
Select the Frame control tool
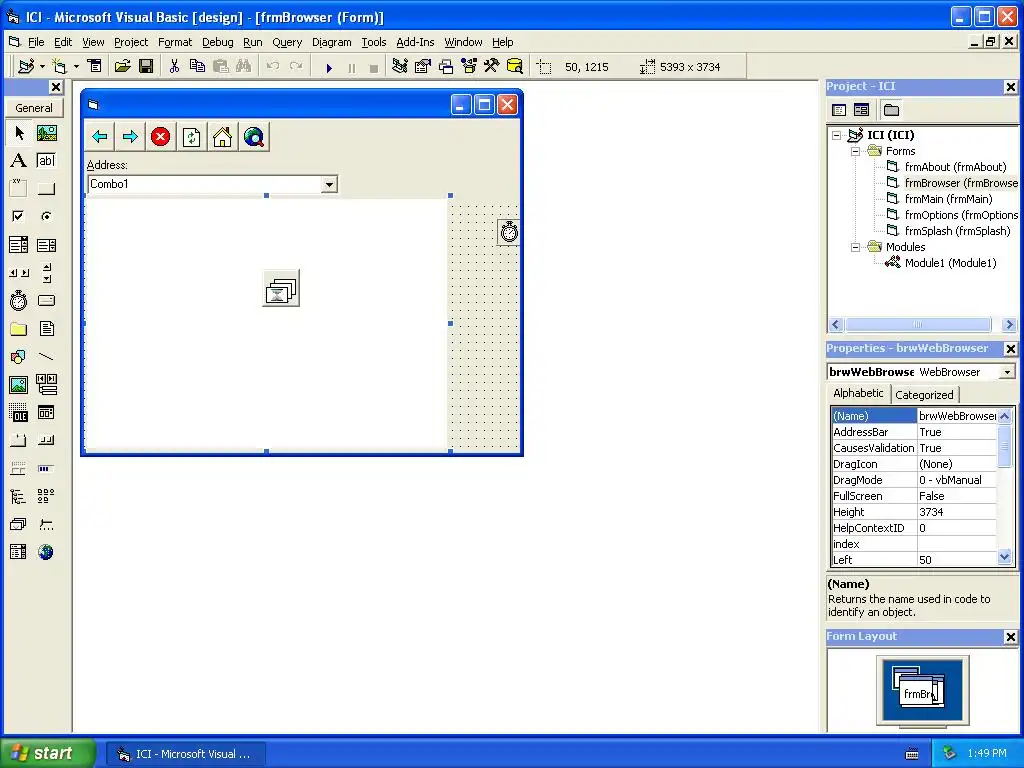(x=18, y=189)
